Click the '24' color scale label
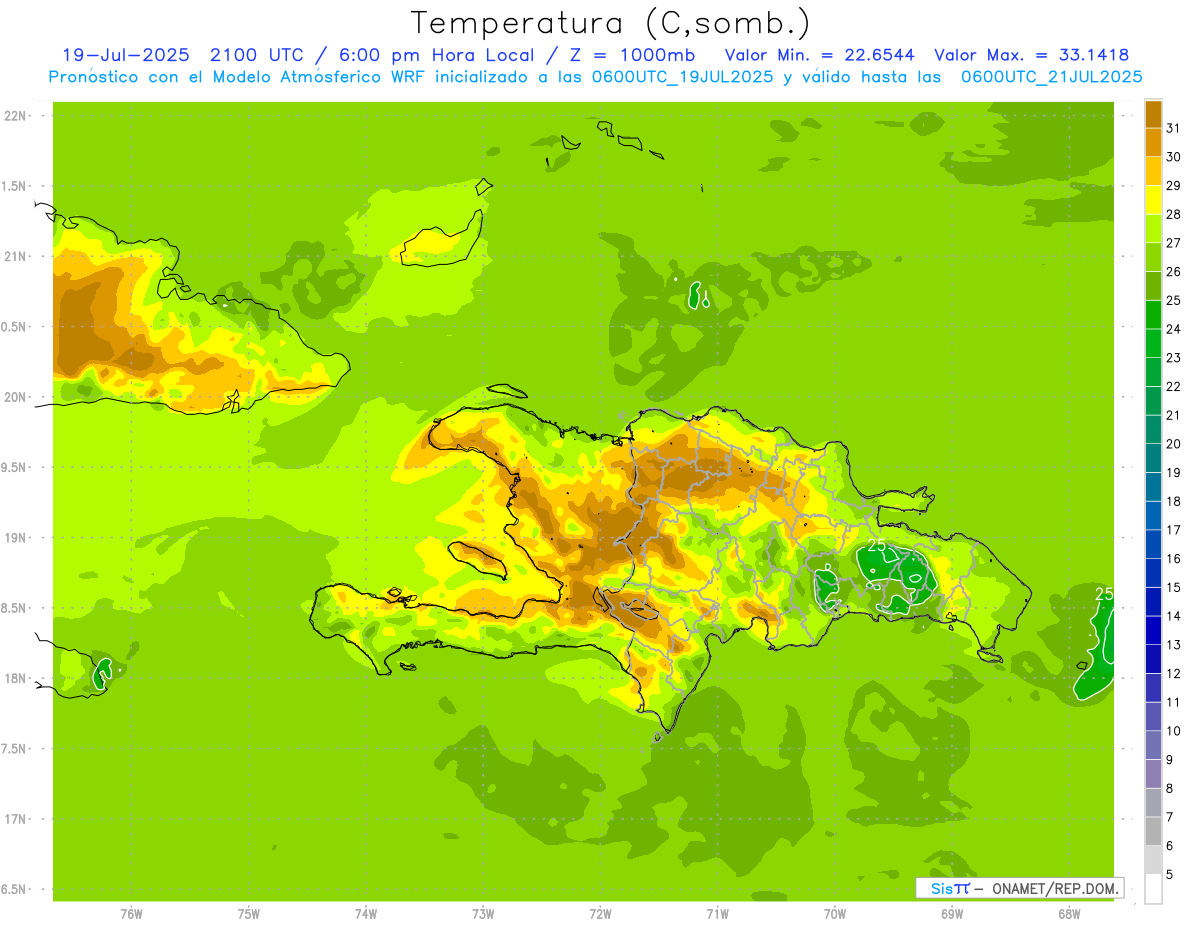The width and height of the screenshot is (1200, 927). 1174,328
